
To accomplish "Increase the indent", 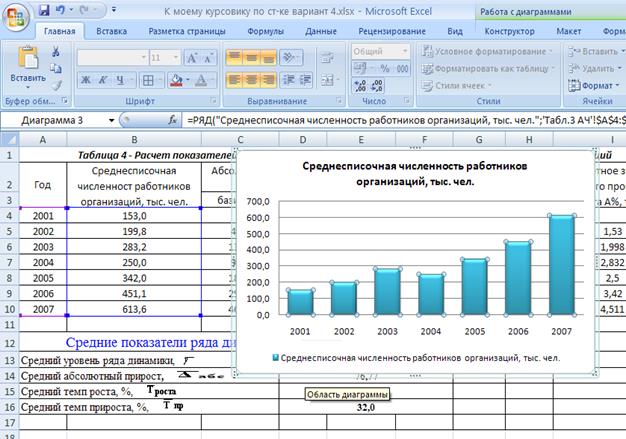I will [x=305, y=80].
